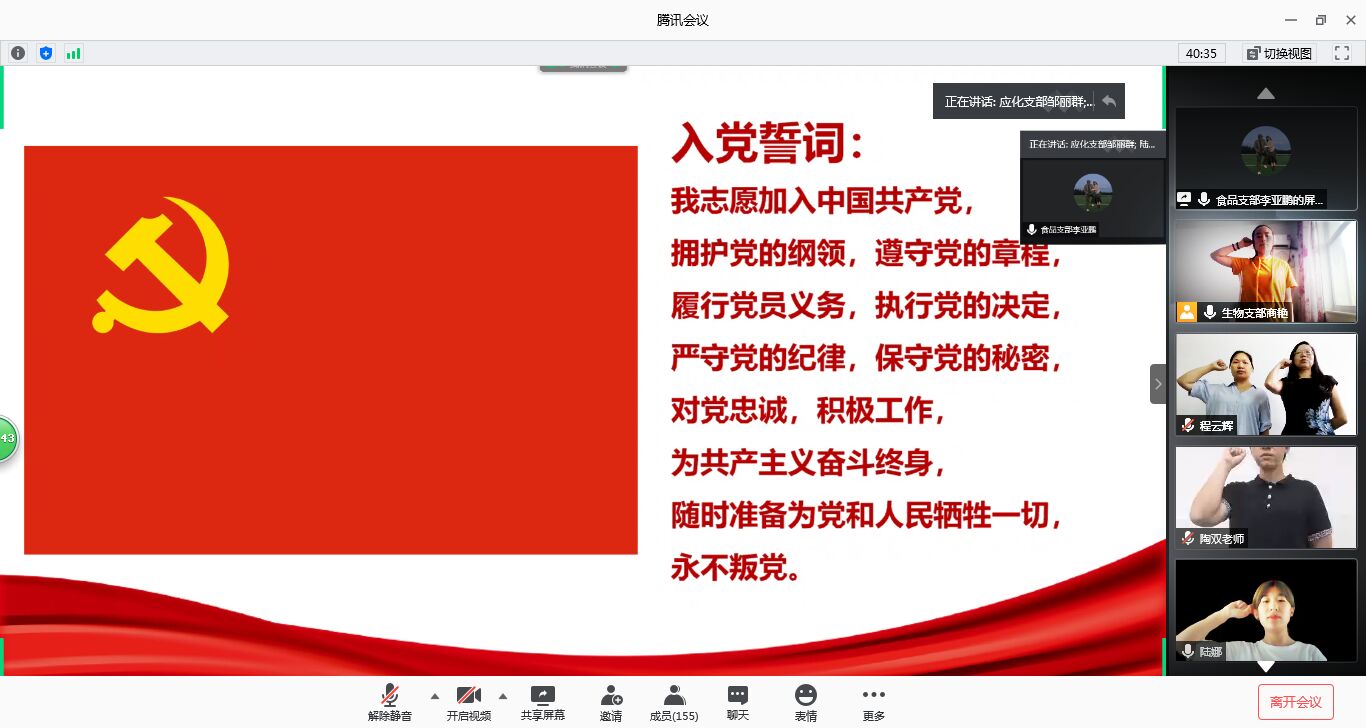Click the 邀请 invite icon
The width and height of the screenshot is (1366, 728).
pyautogui.click(x=611, y=703)
